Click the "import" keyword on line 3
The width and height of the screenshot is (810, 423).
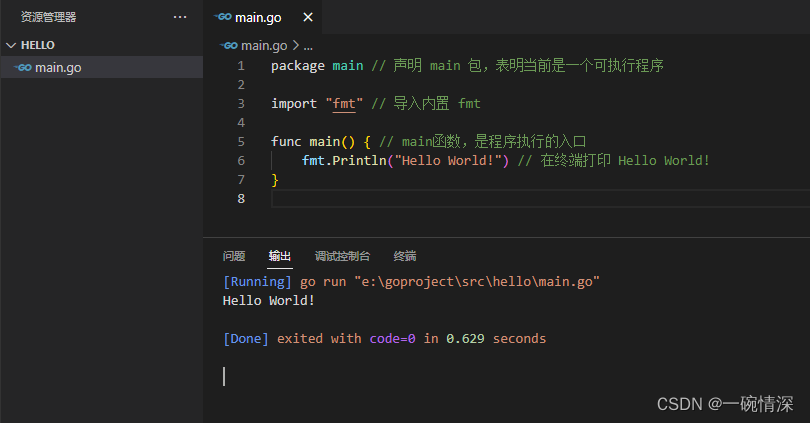coord(294,104)
